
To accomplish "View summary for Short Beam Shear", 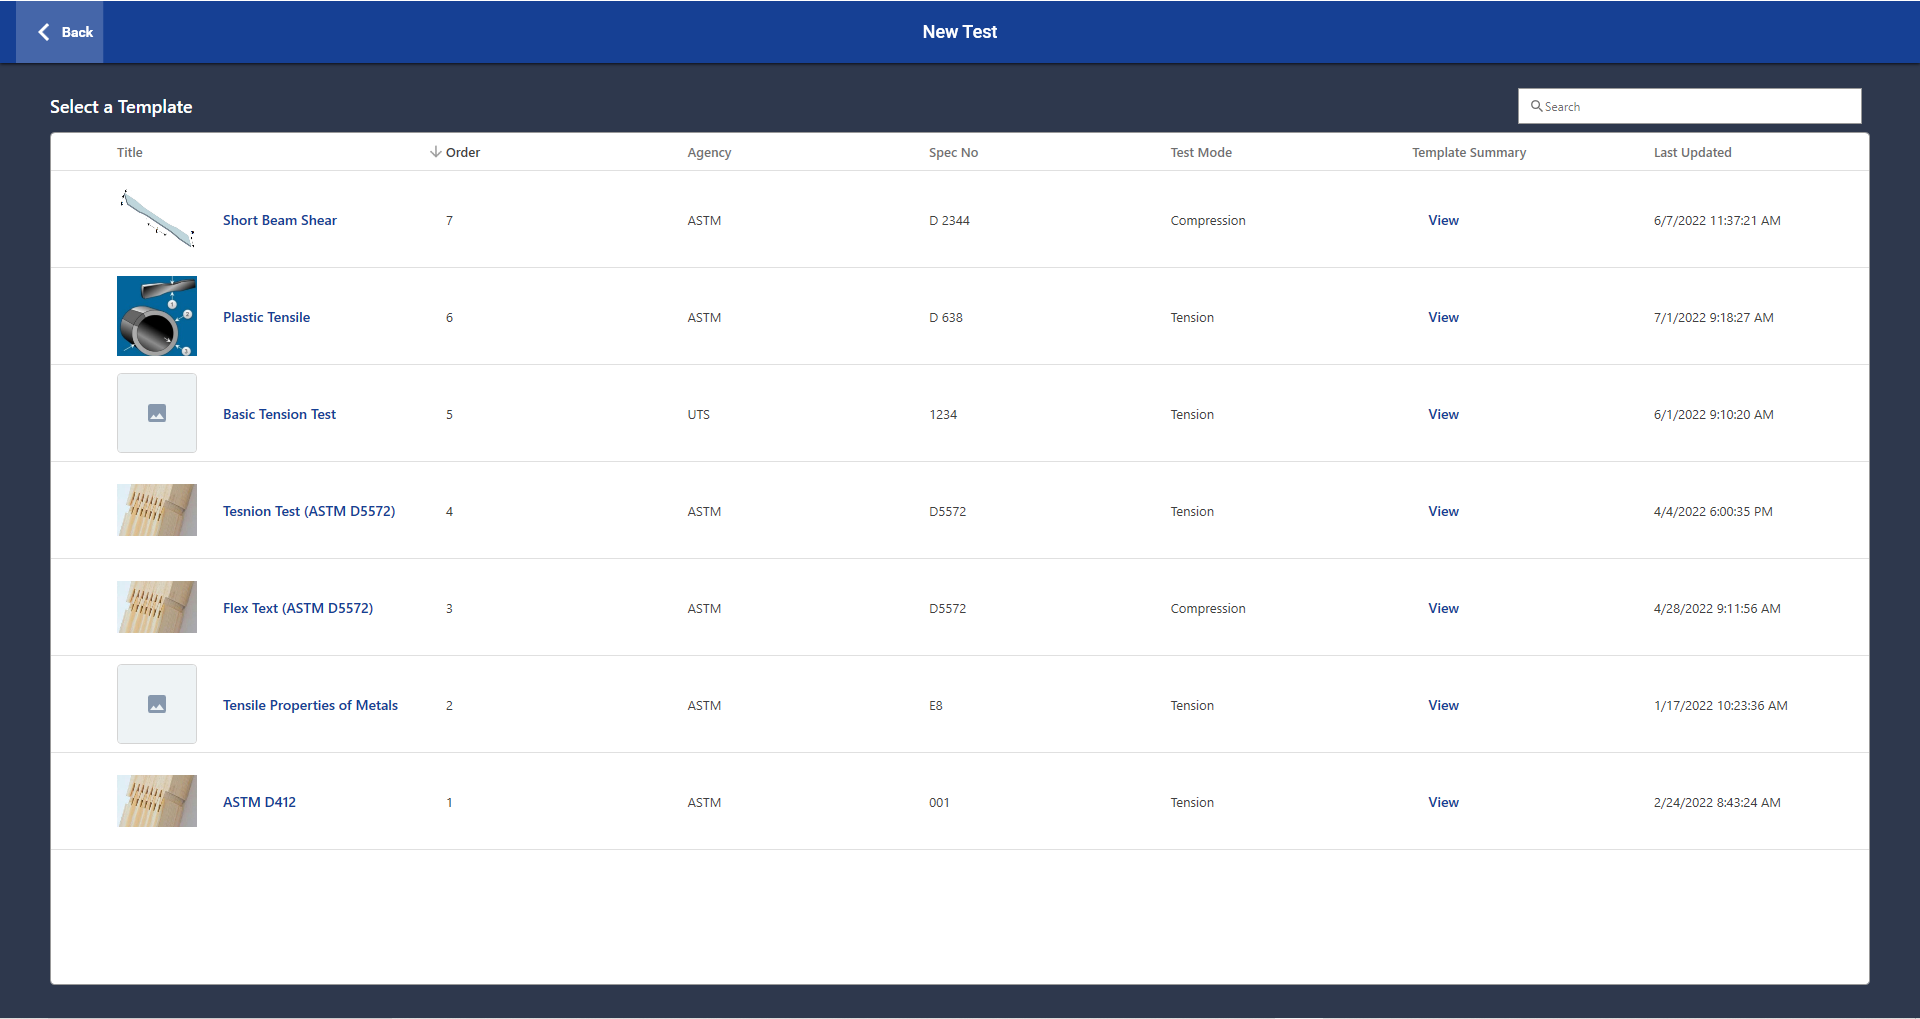I will tap(1443, 220).
